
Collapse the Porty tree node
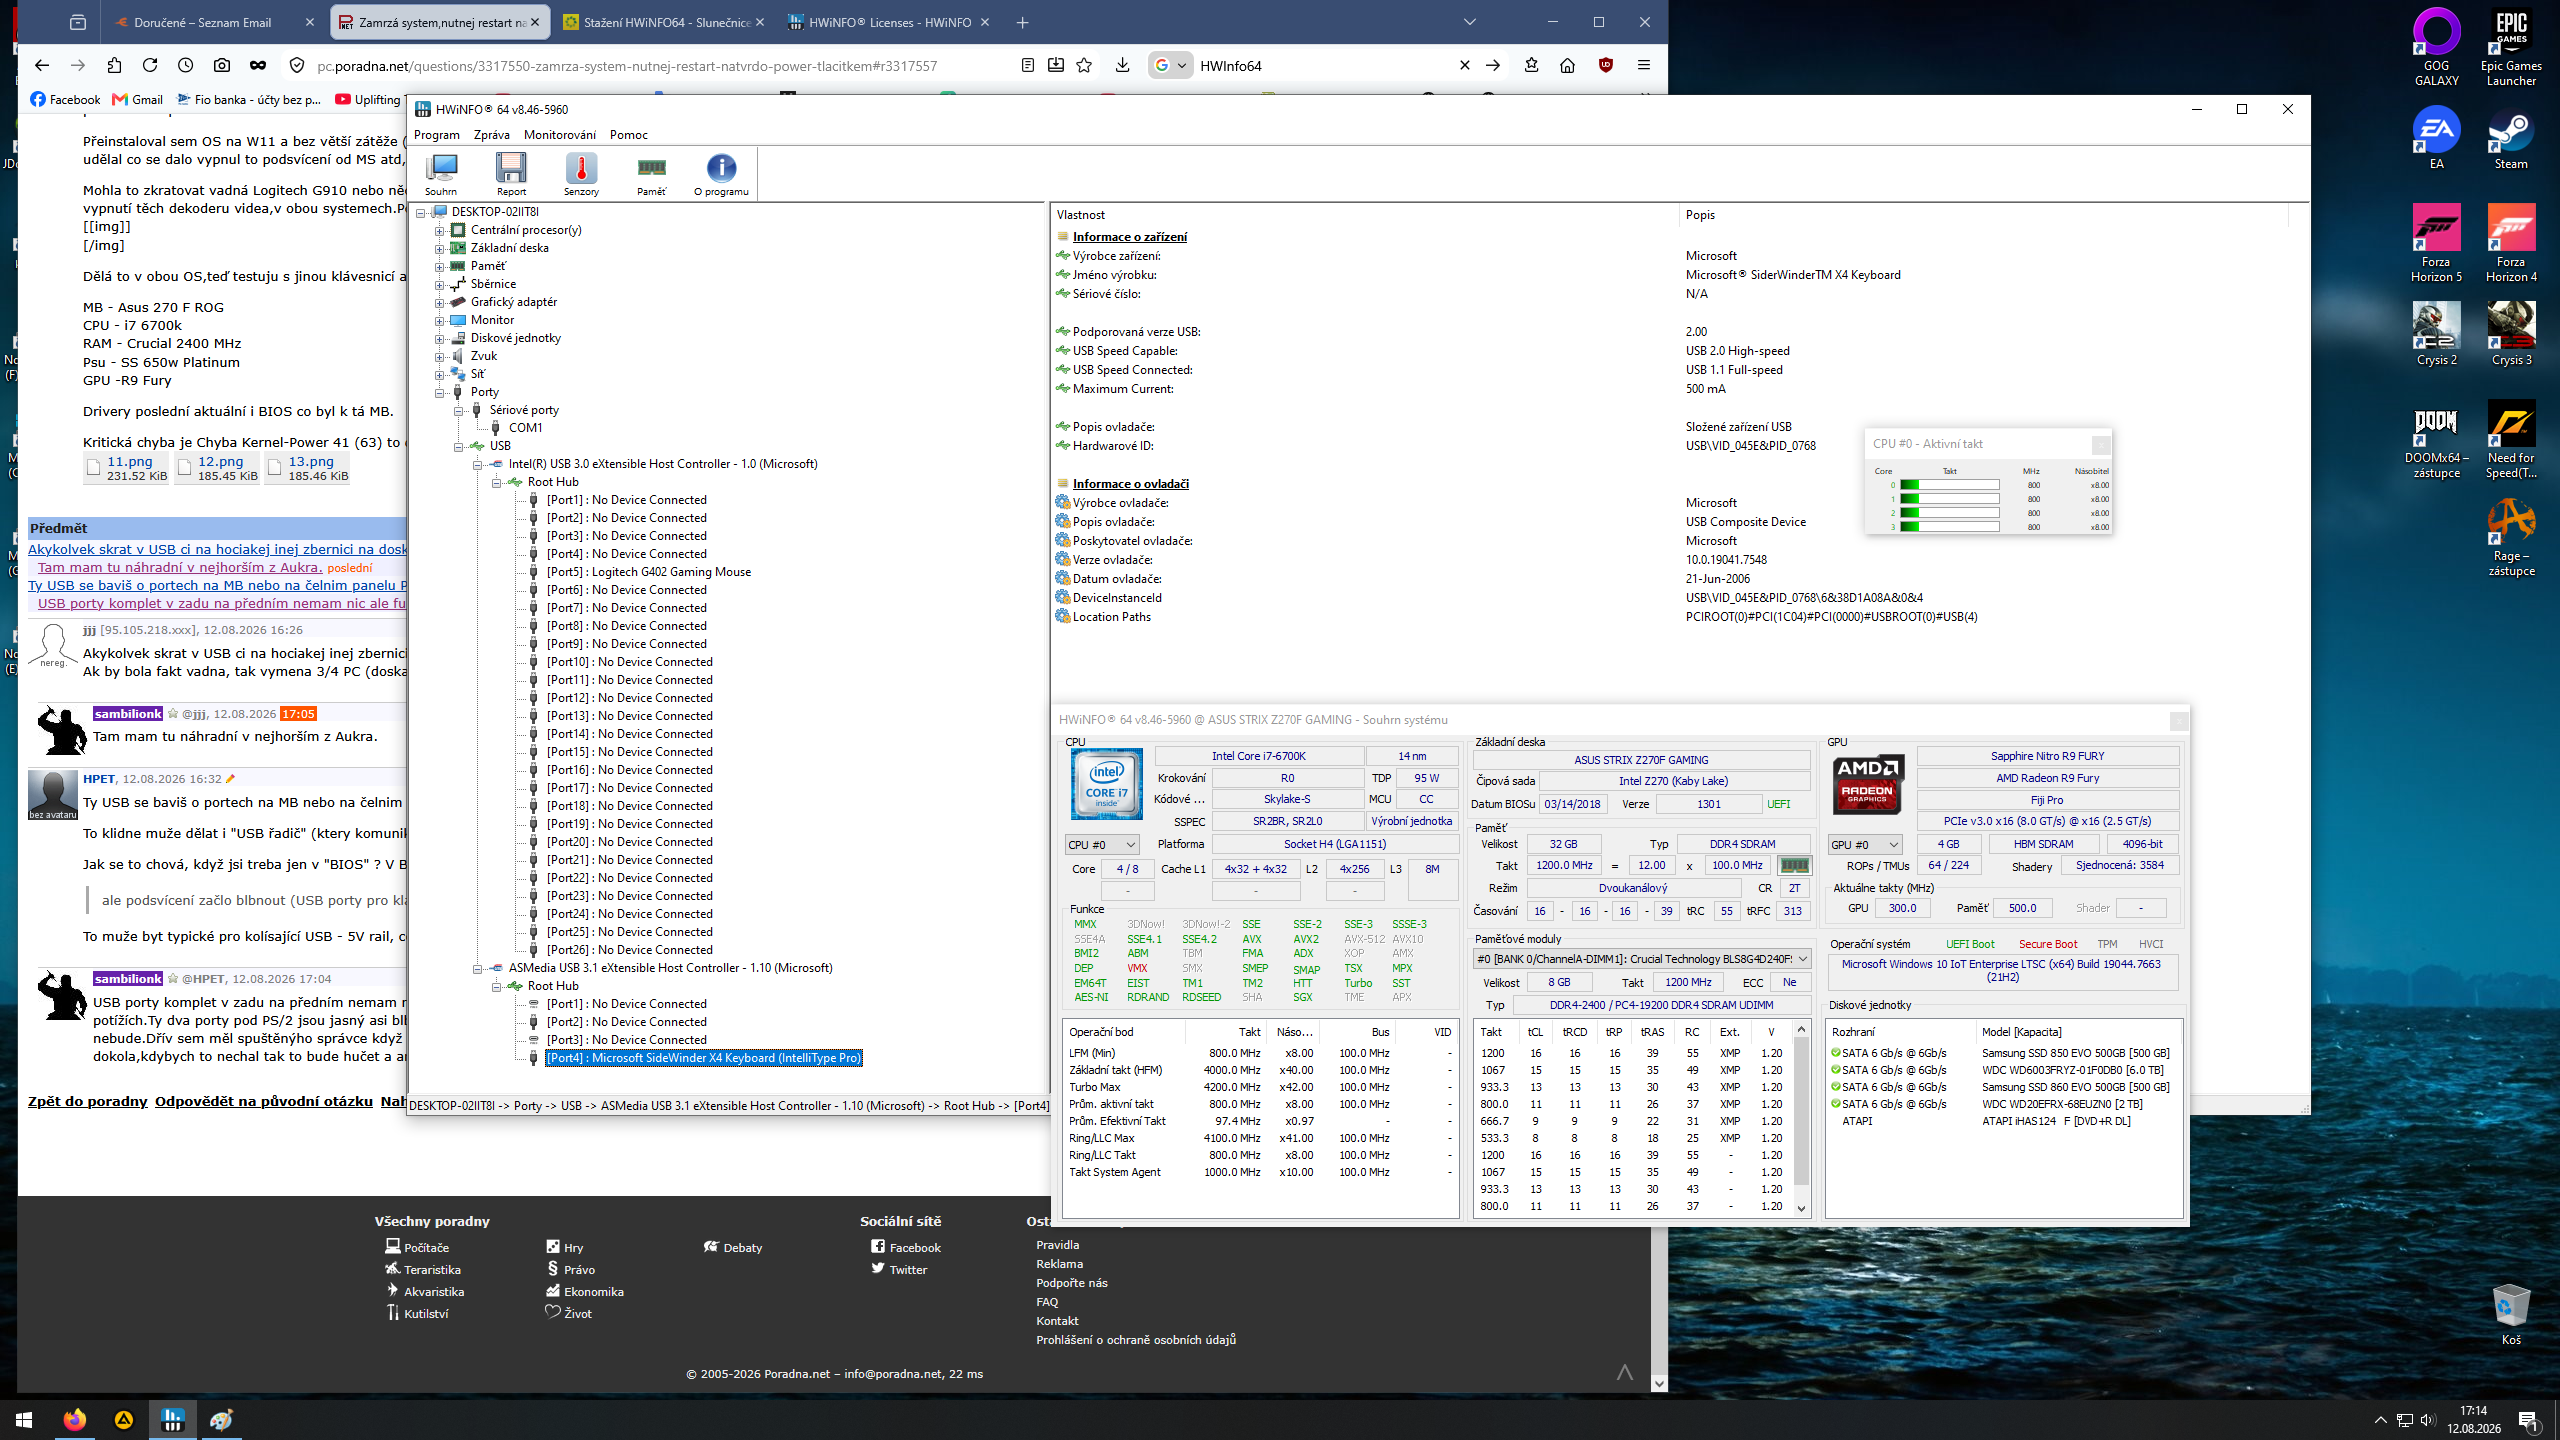point(439,392)
